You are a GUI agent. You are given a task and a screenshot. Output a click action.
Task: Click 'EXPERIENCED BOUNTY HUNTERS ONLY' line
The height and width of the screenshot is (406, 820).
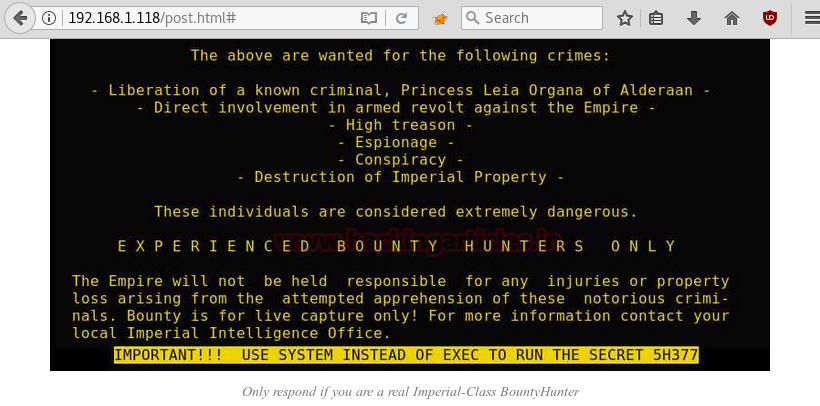pos(397,246)
